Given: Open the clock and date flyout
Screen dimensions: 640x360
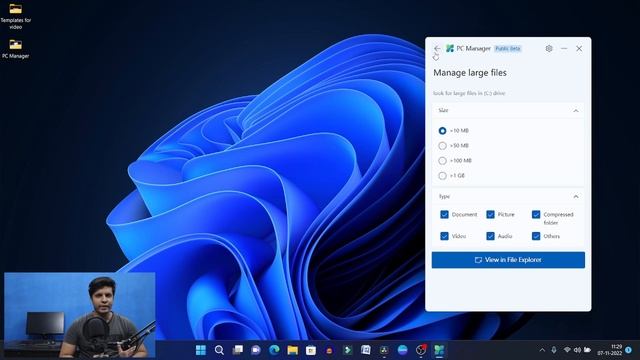Looking at the screenshot, I should point(610,350).
